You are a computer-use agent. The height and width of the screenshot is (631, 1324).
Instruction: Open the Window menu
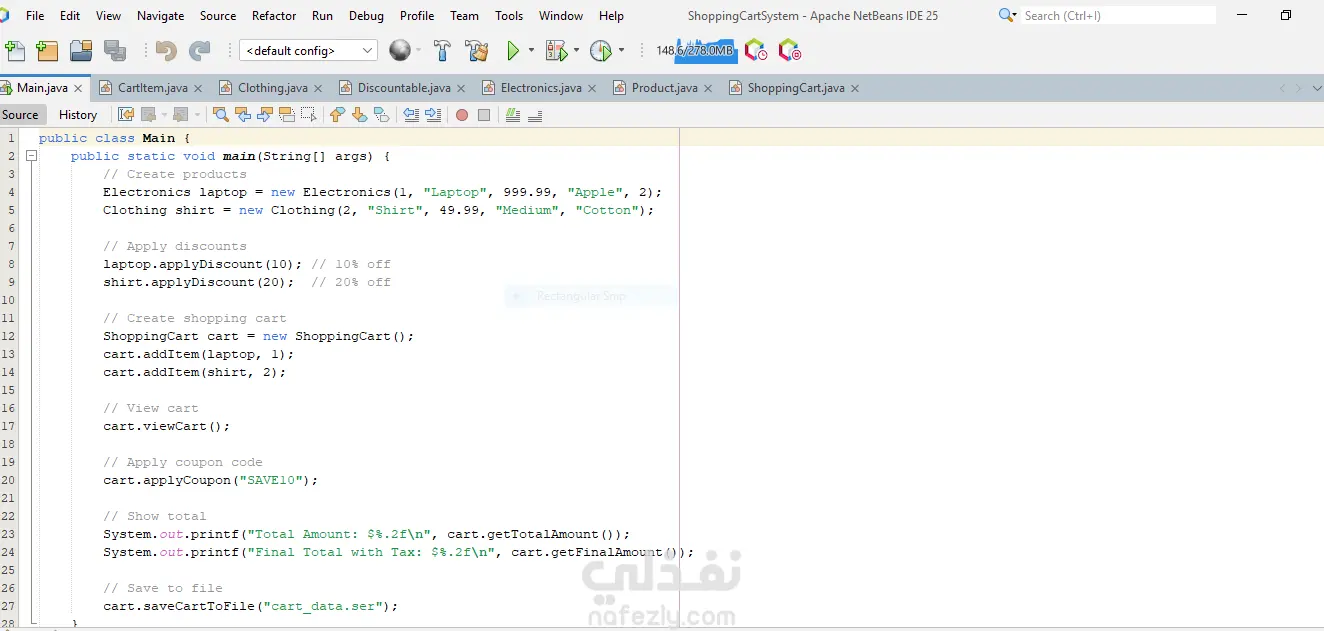[x=561, y=16]
